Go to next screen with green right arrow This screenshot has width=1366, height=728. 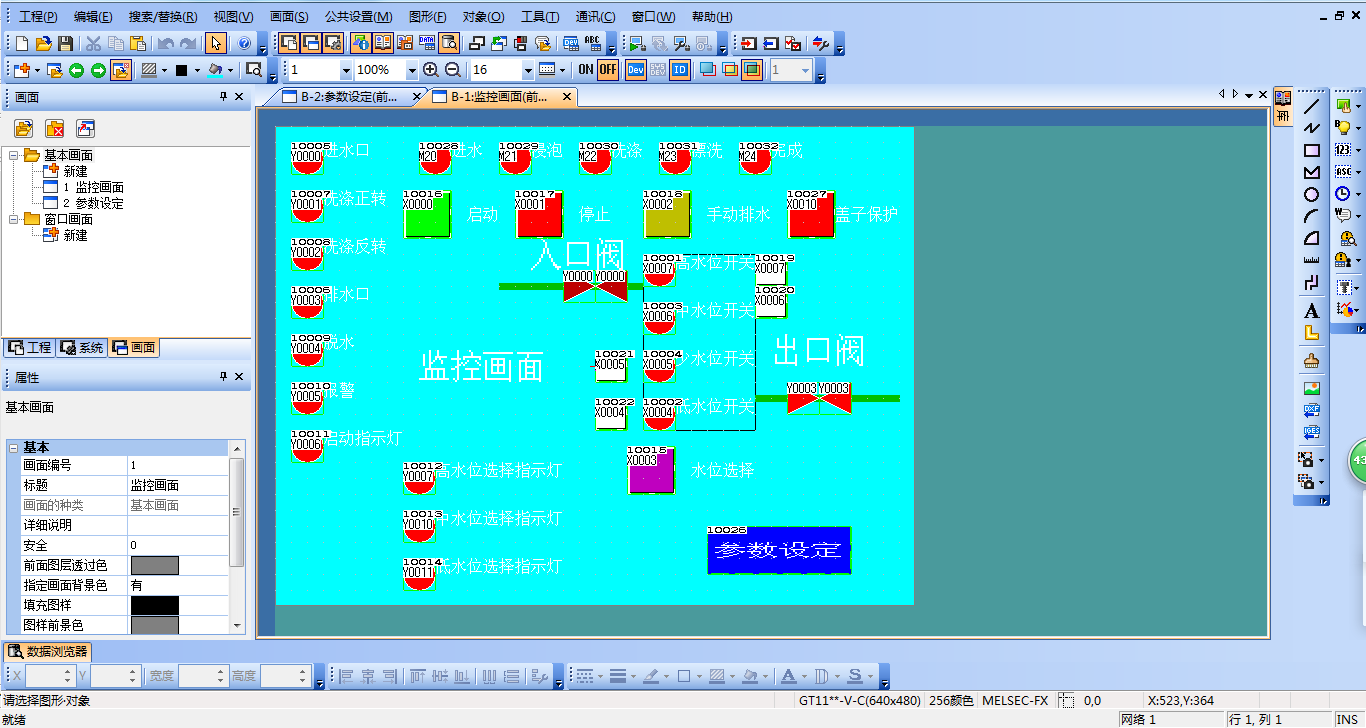pos(98,70)
